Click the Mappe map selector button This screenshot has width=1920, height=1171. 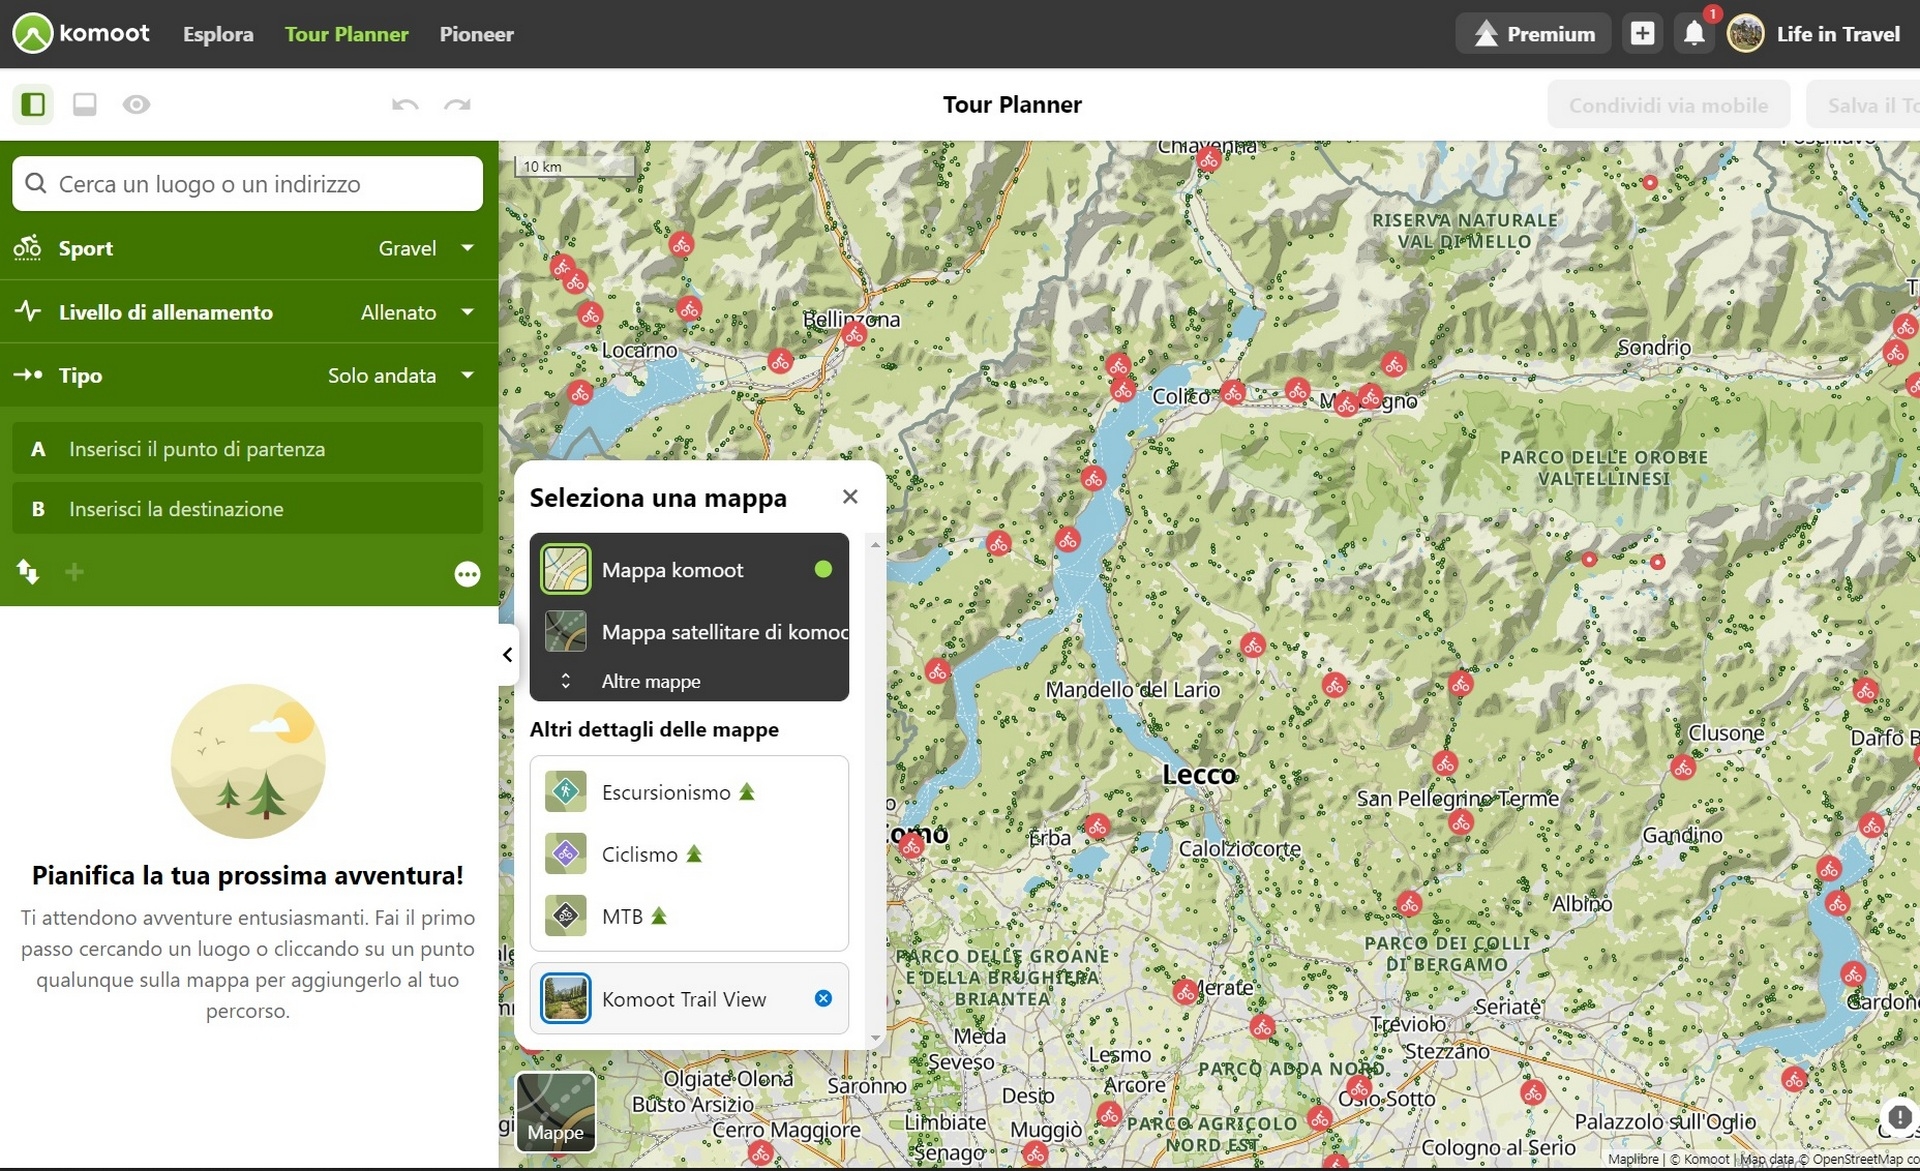555,1112
